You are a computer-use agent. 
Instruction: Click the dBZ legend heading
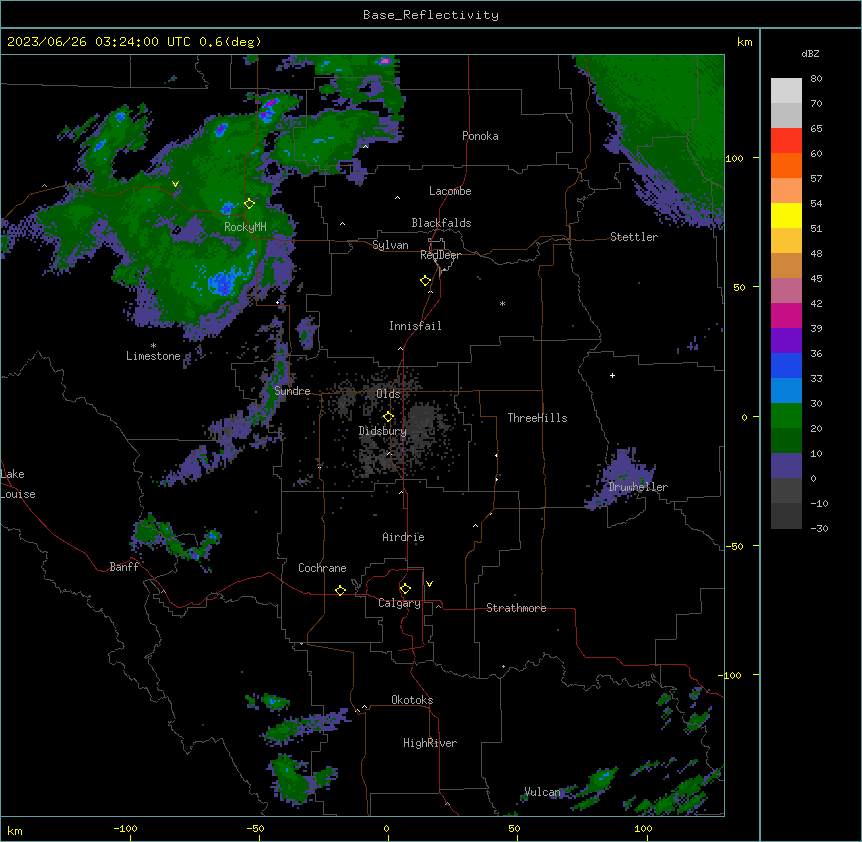point(810,53)
